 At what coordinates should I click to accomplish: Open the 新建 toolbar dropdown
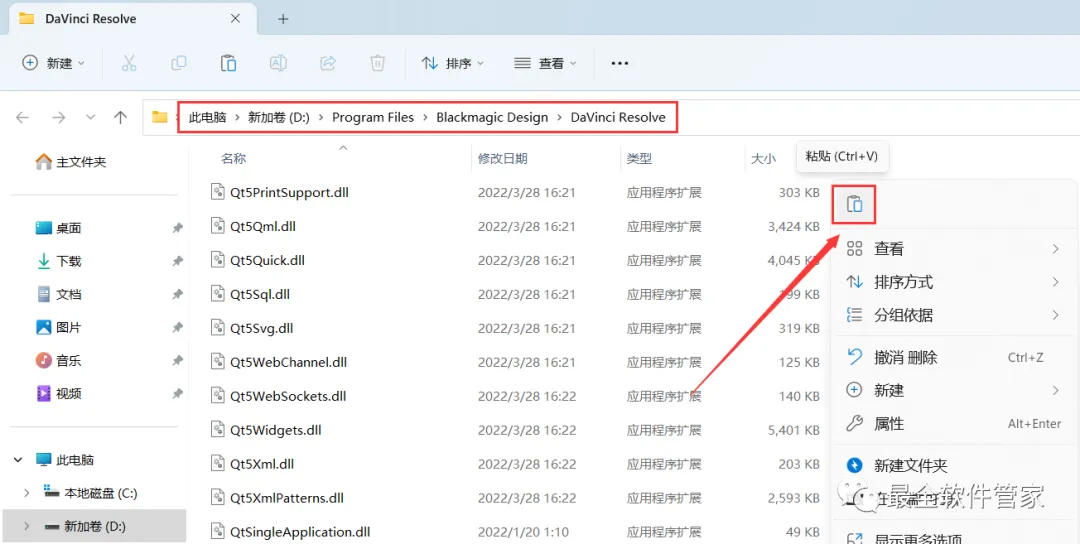[x=54, y=63]
